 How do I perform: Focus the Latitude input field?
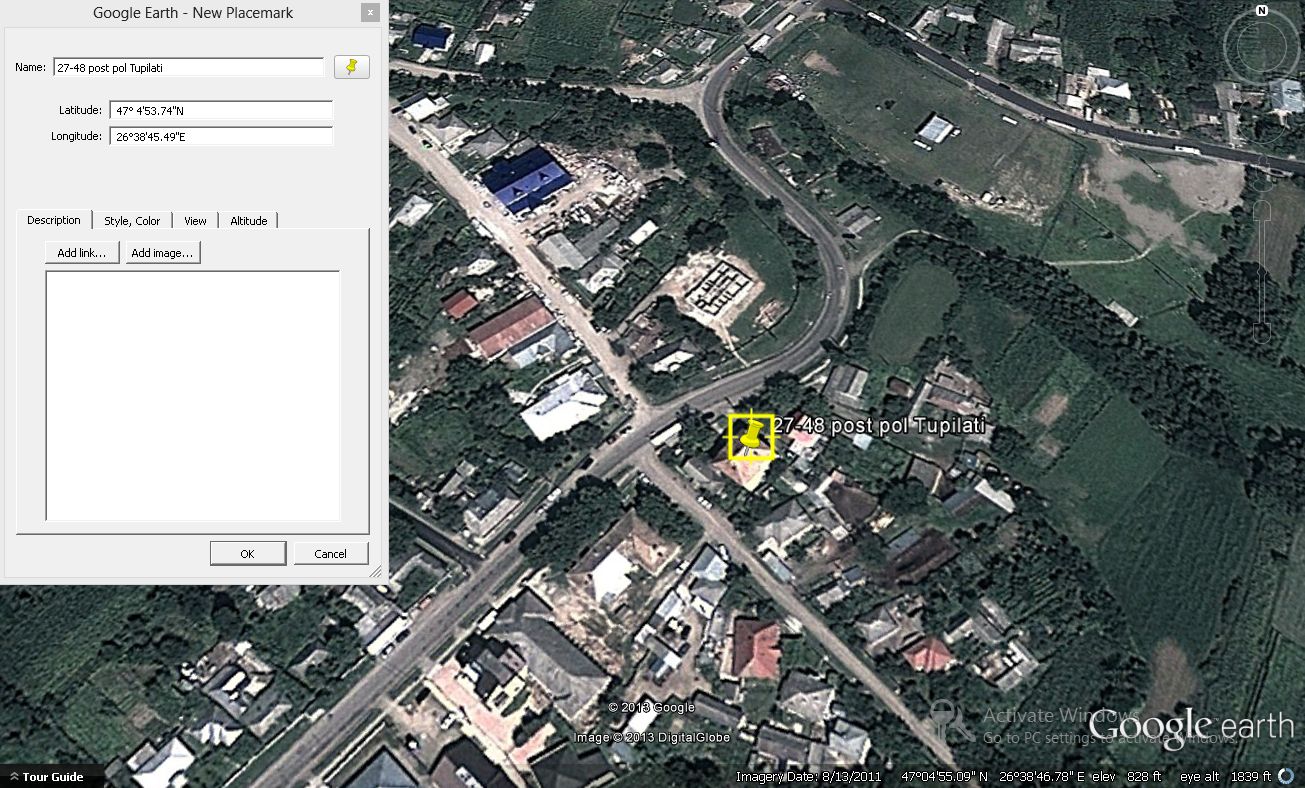coord(221,110)
